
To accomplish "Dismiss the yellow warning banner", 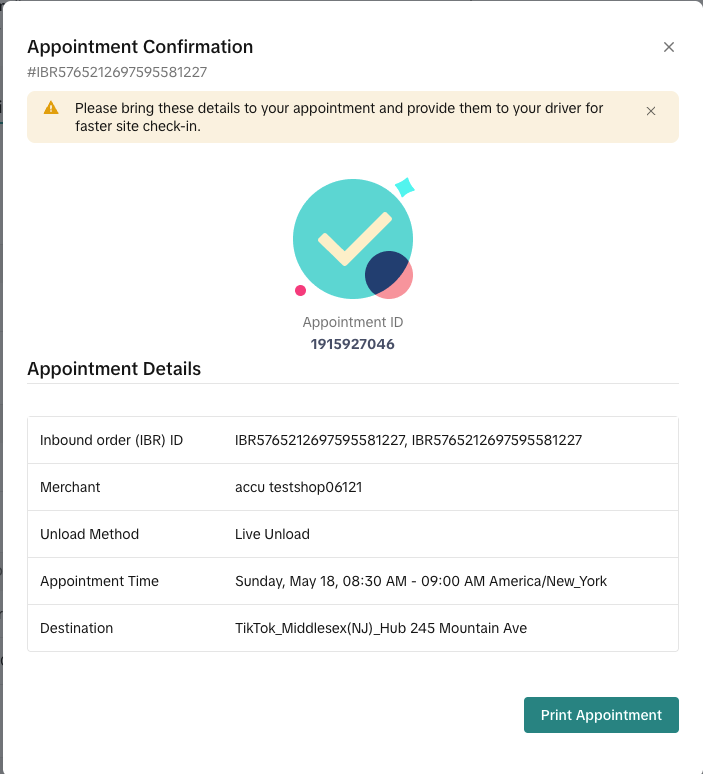I will click(x=651, y=111).
